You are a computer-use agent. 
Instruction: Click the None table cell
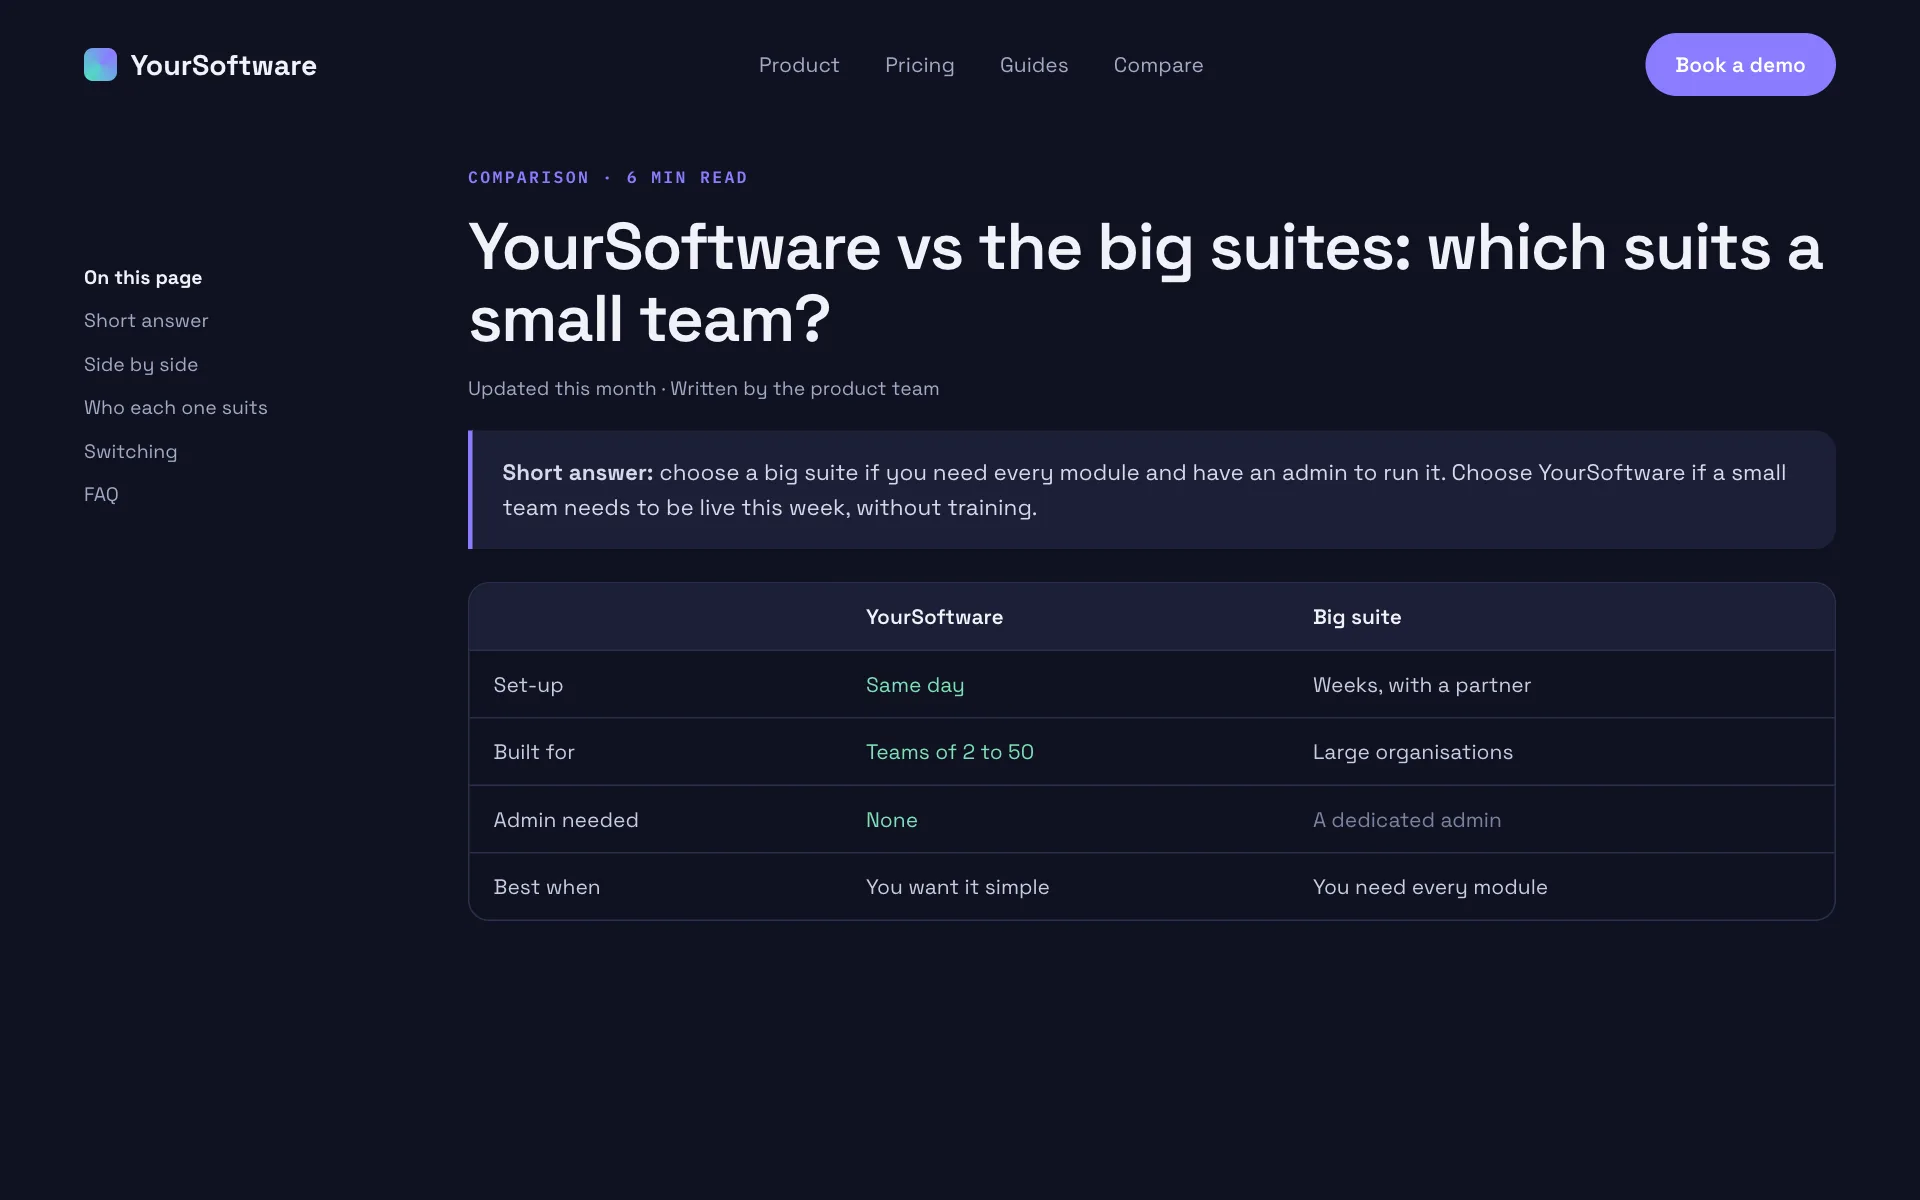892,820
